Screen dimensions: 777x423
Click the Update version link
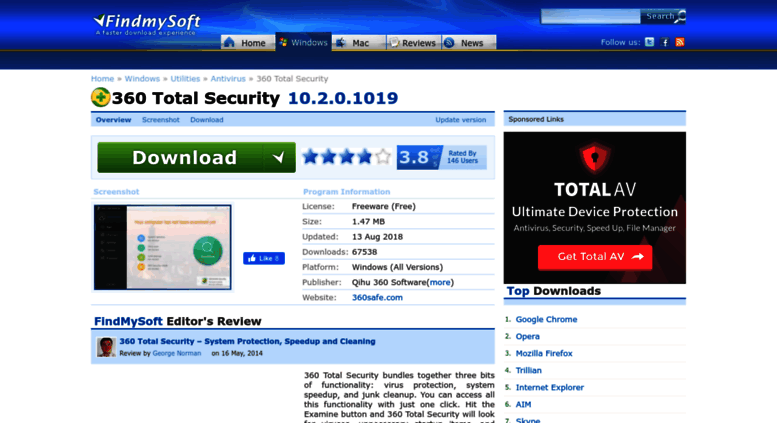coord(460,120)
